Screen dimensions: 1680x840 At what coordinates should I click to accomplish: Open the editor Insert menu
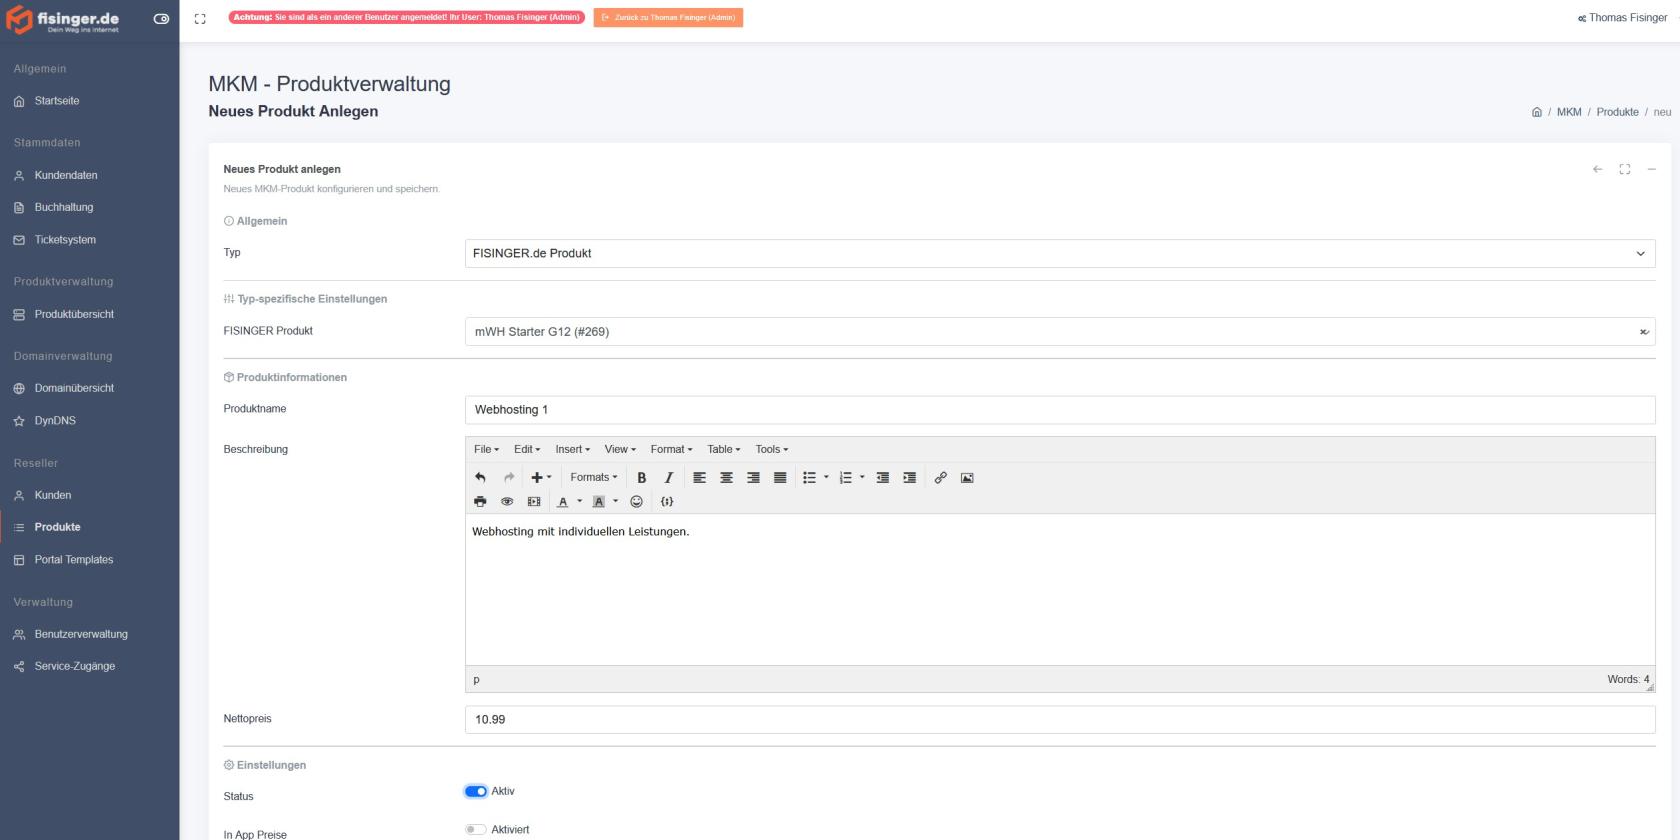573,450
